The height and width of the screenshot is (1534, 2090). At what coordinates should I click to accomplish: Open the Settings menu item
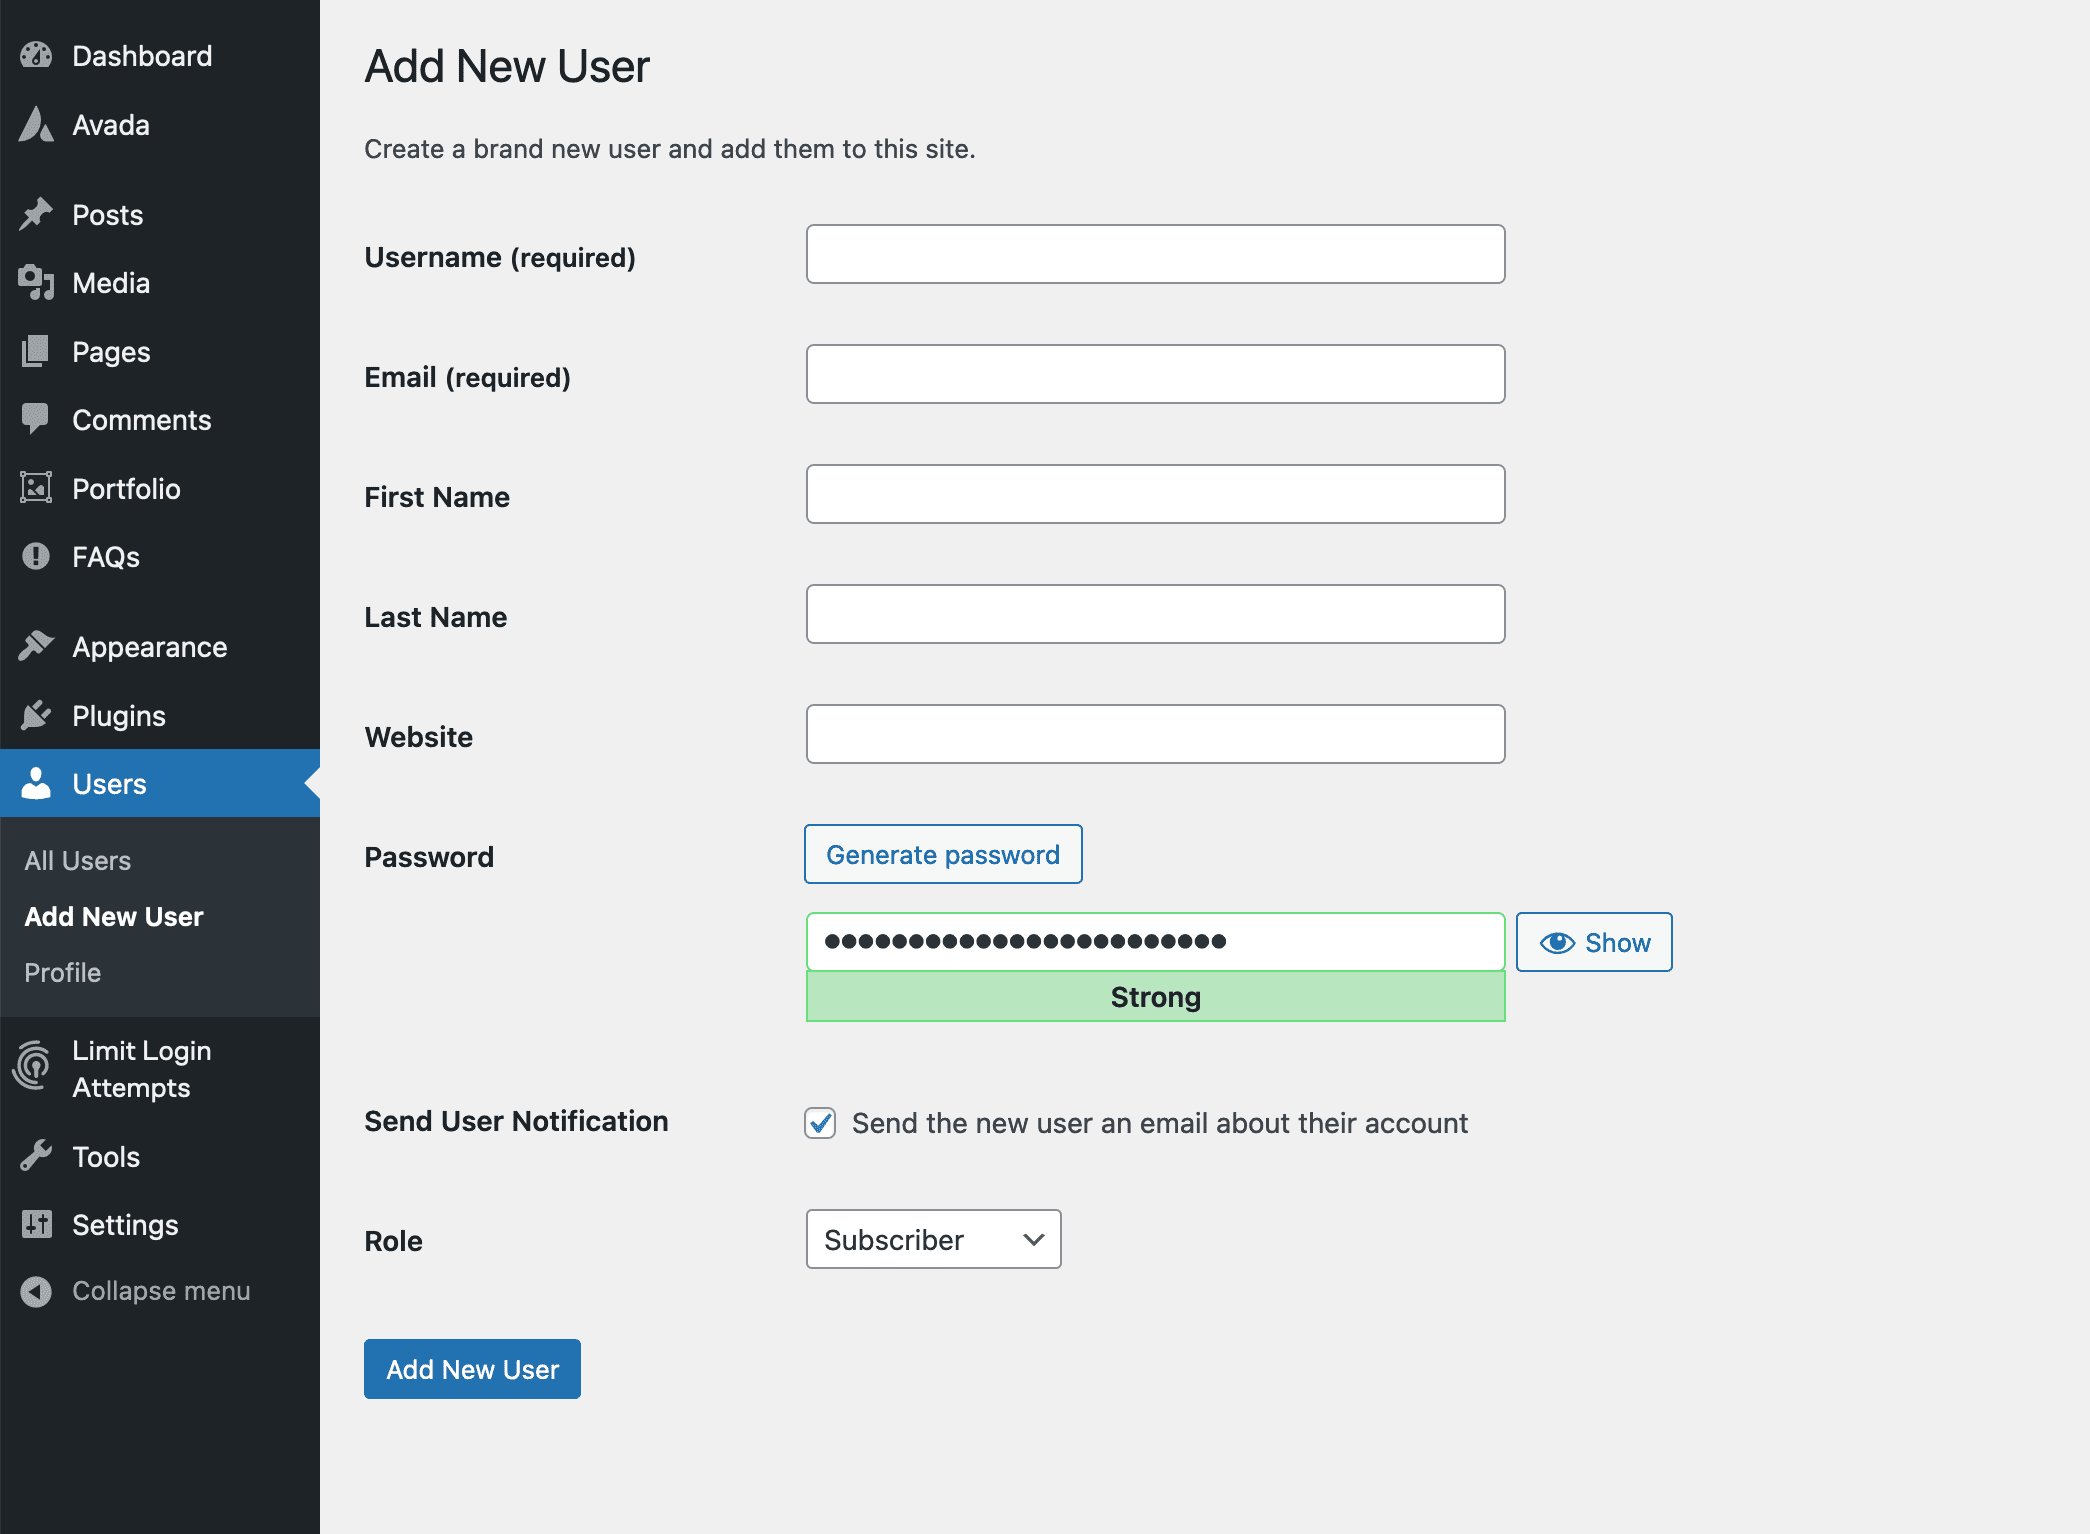(x=160, y=1225)
